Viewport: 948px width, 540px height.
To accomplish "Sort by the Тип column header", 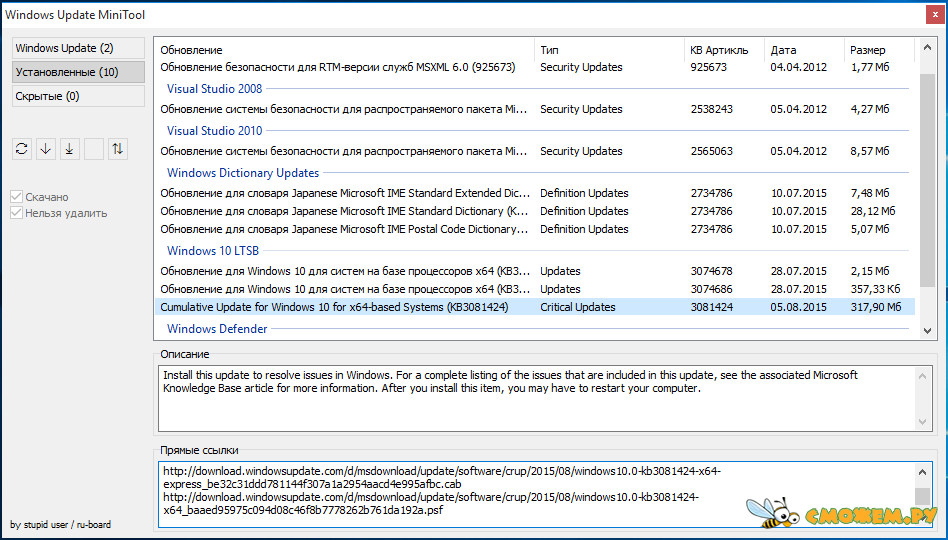I will [x=609, y=50].
